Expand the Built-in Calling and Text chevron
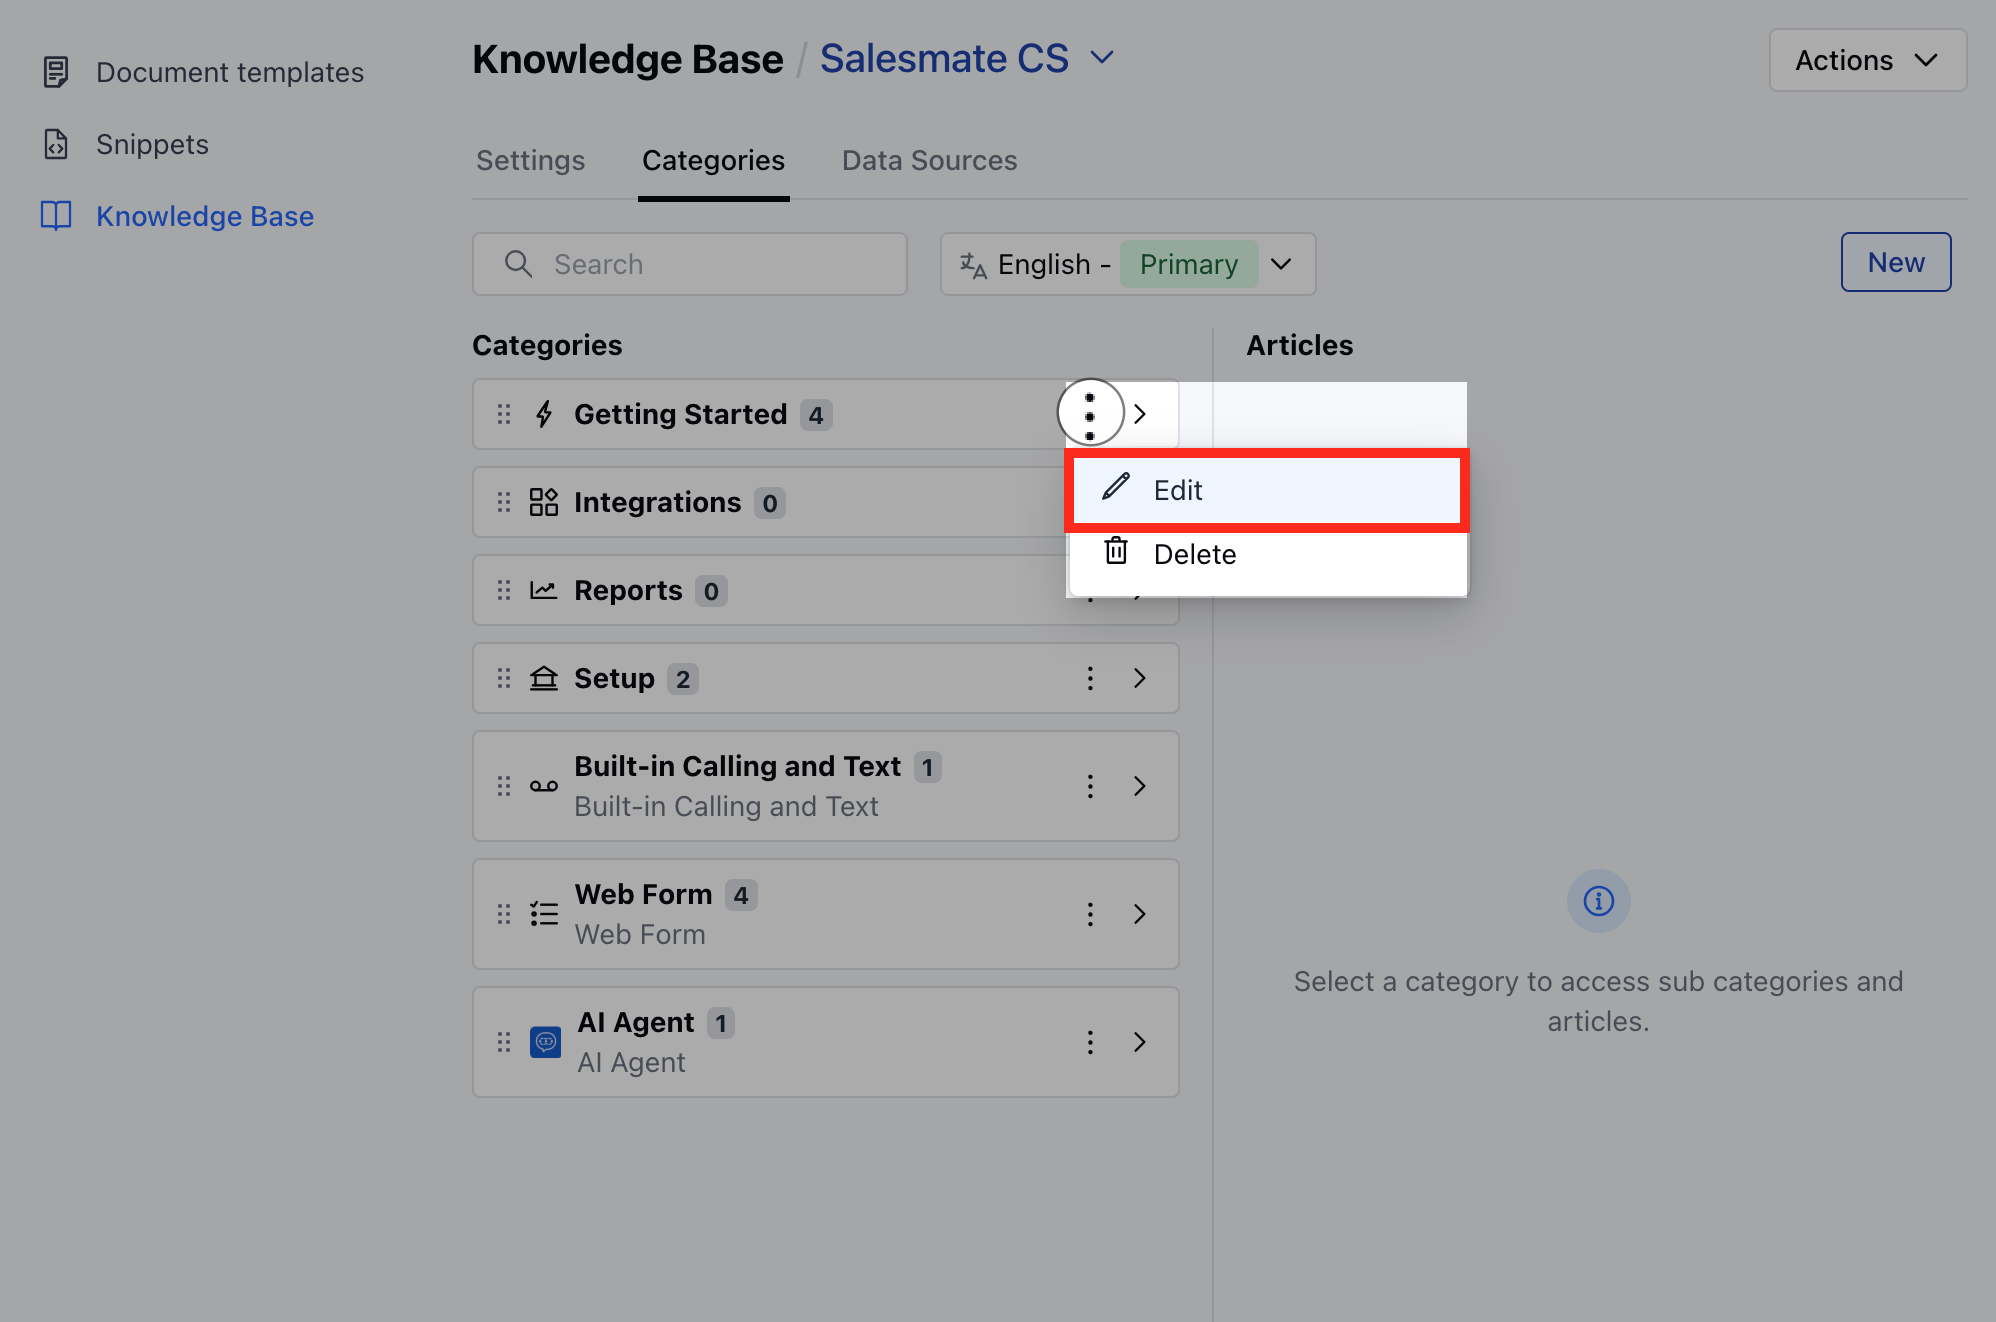This screenshot has width=1996, height=1322. pyautogui.click(x=1140, y=786)
